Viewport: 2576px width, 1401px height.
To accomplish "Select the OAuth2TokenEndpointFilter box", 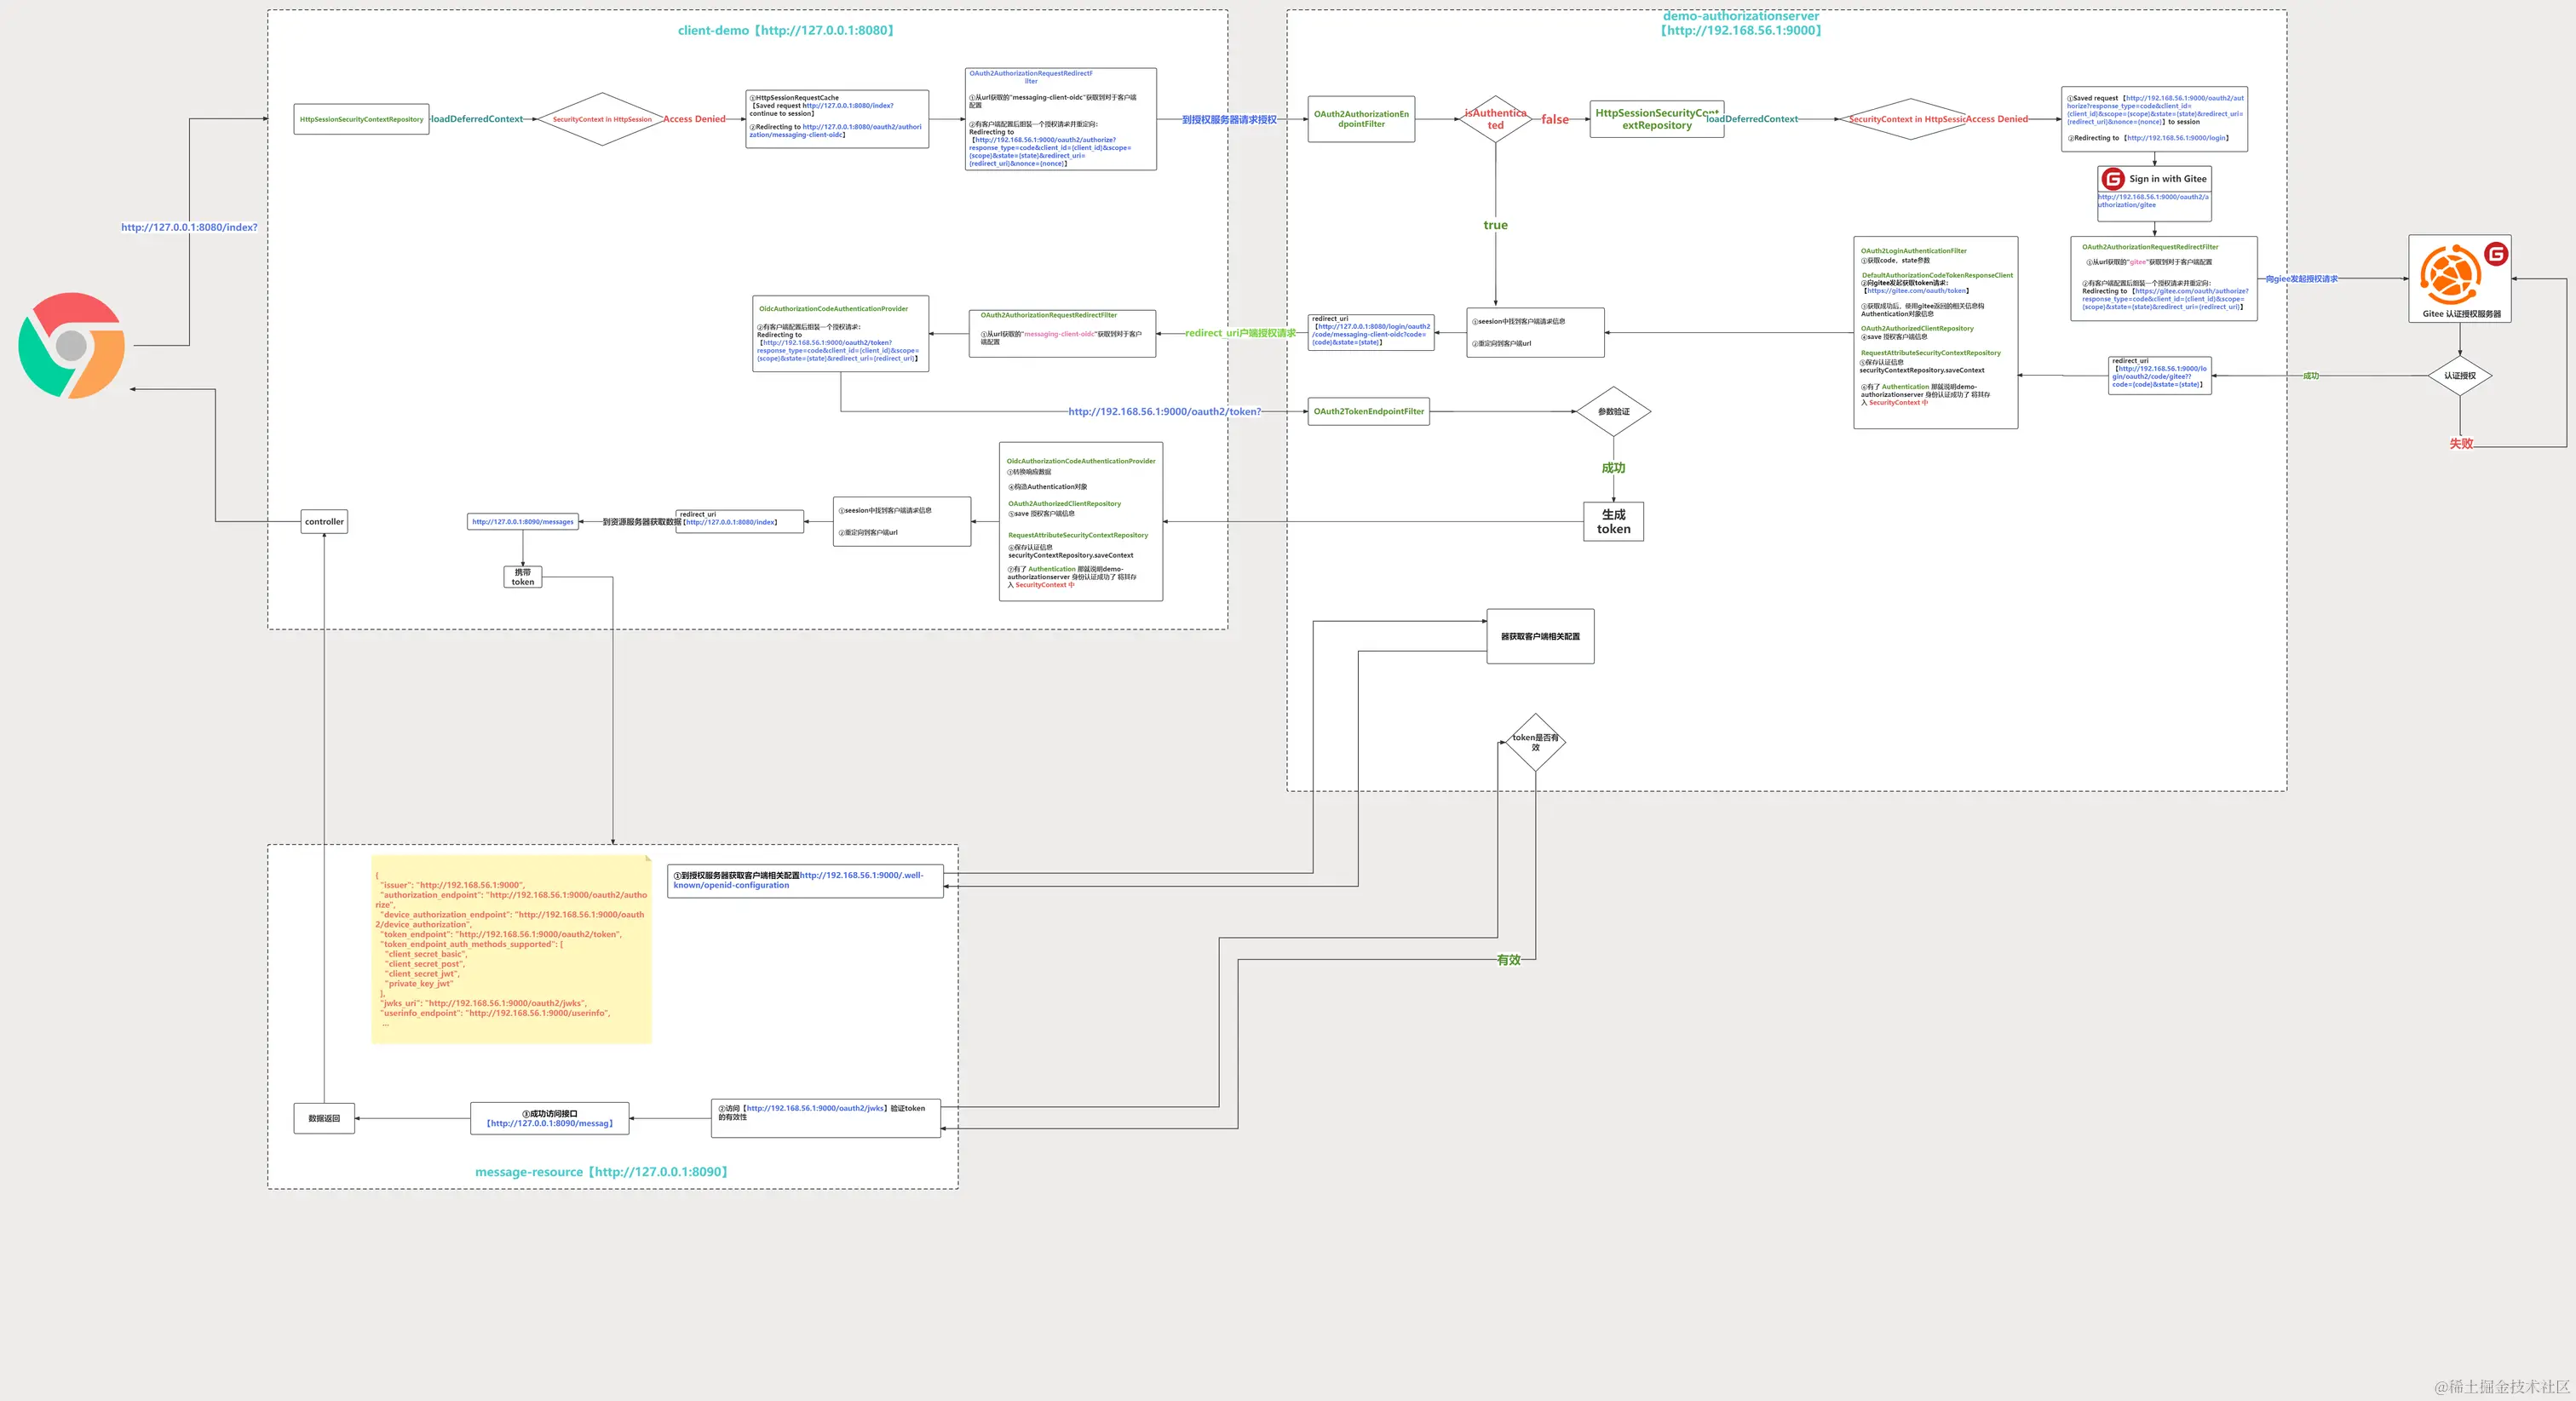I will click(x=1369, y=411).
